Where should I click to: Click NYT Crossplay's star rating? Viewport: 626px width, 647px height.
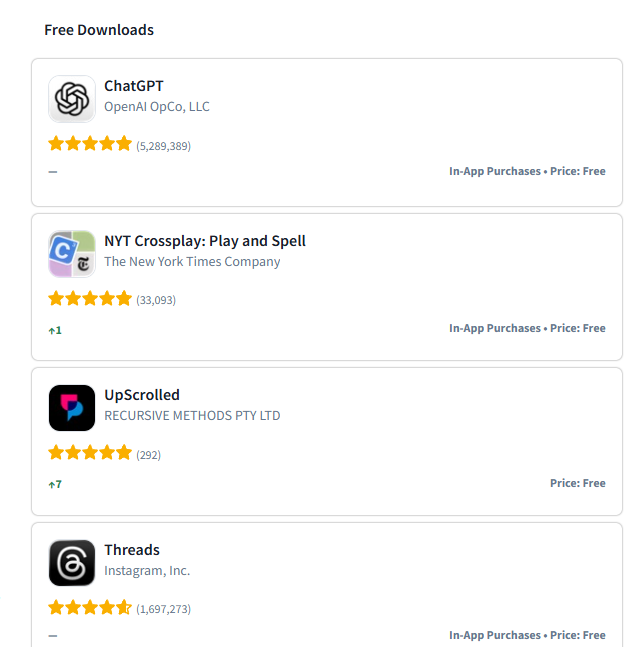[90, 299]
